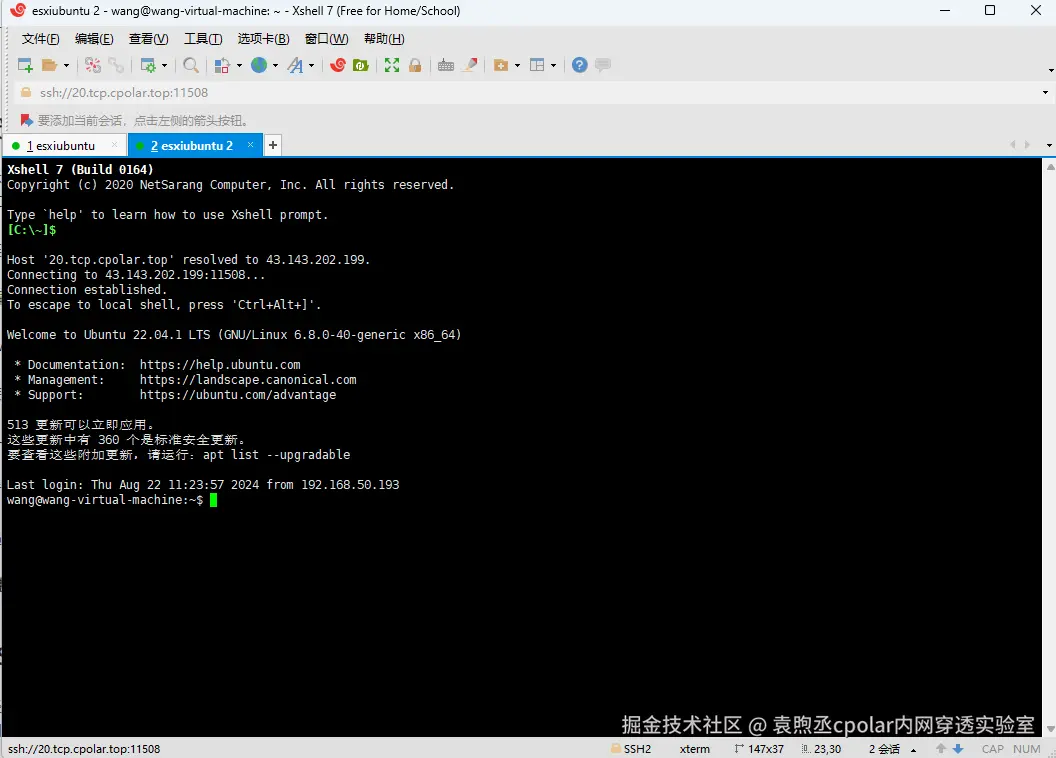Launch Xftp via green folder icon
Screen dimensions: 1056x758
point(361,65)
